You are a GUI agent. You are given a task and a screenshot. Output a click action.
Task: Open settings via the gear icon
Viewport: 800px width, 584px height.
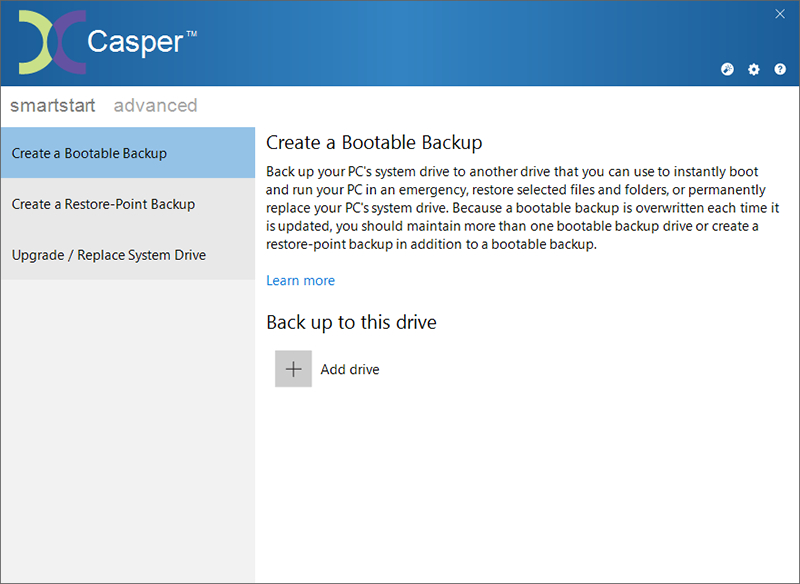[x=754, y=69]
